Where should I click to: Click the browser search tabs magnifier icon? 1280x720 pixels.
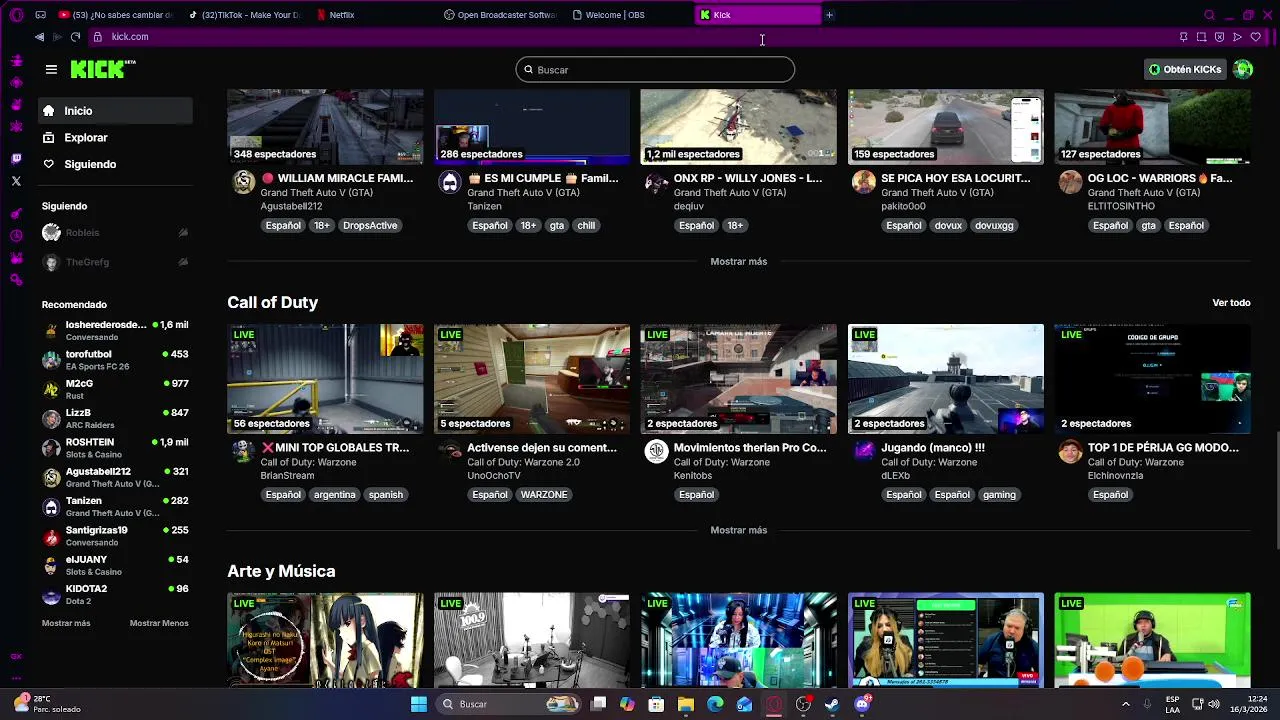coord(1209,15)
